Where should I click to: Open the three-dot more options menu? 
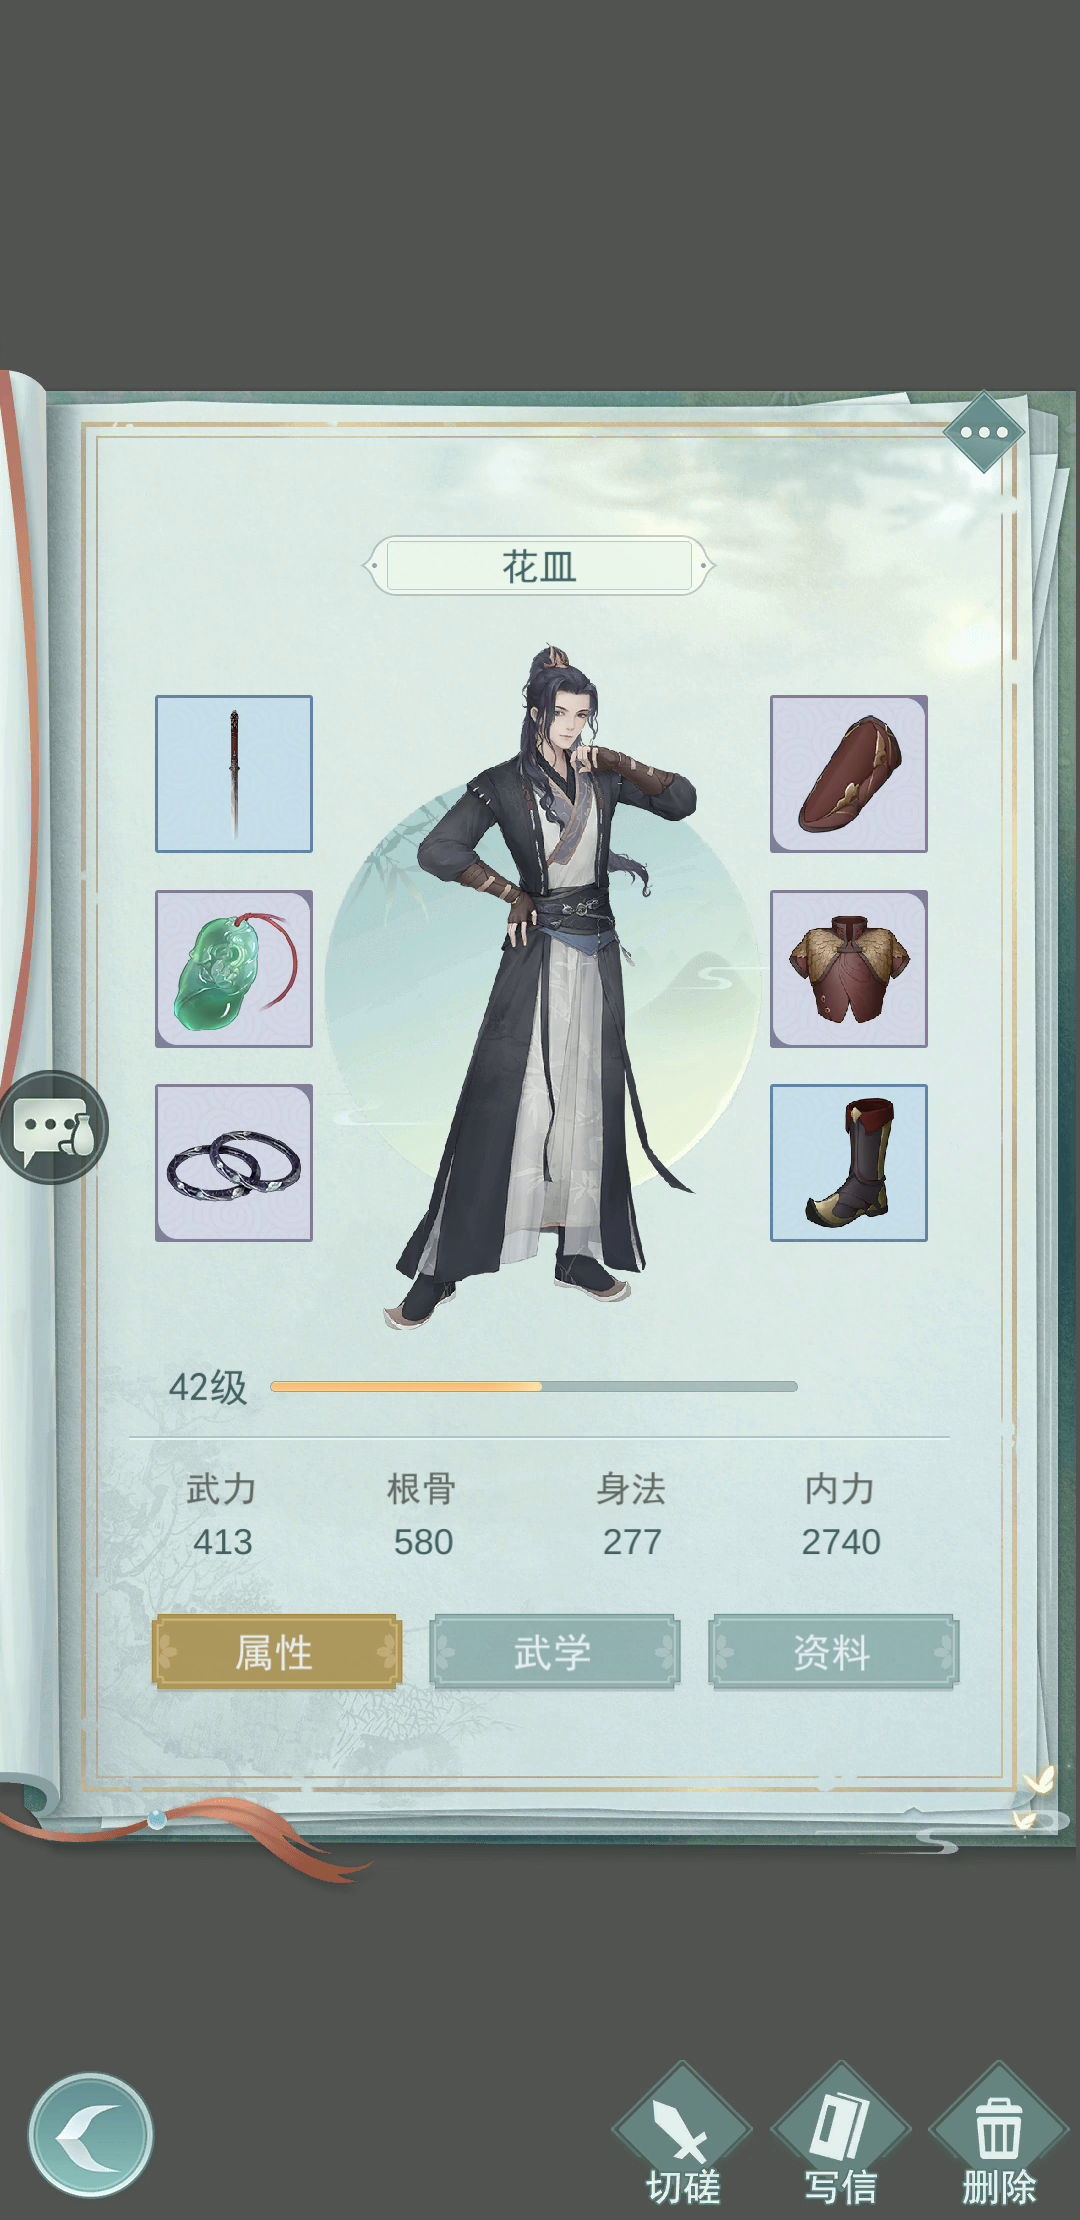985,433
